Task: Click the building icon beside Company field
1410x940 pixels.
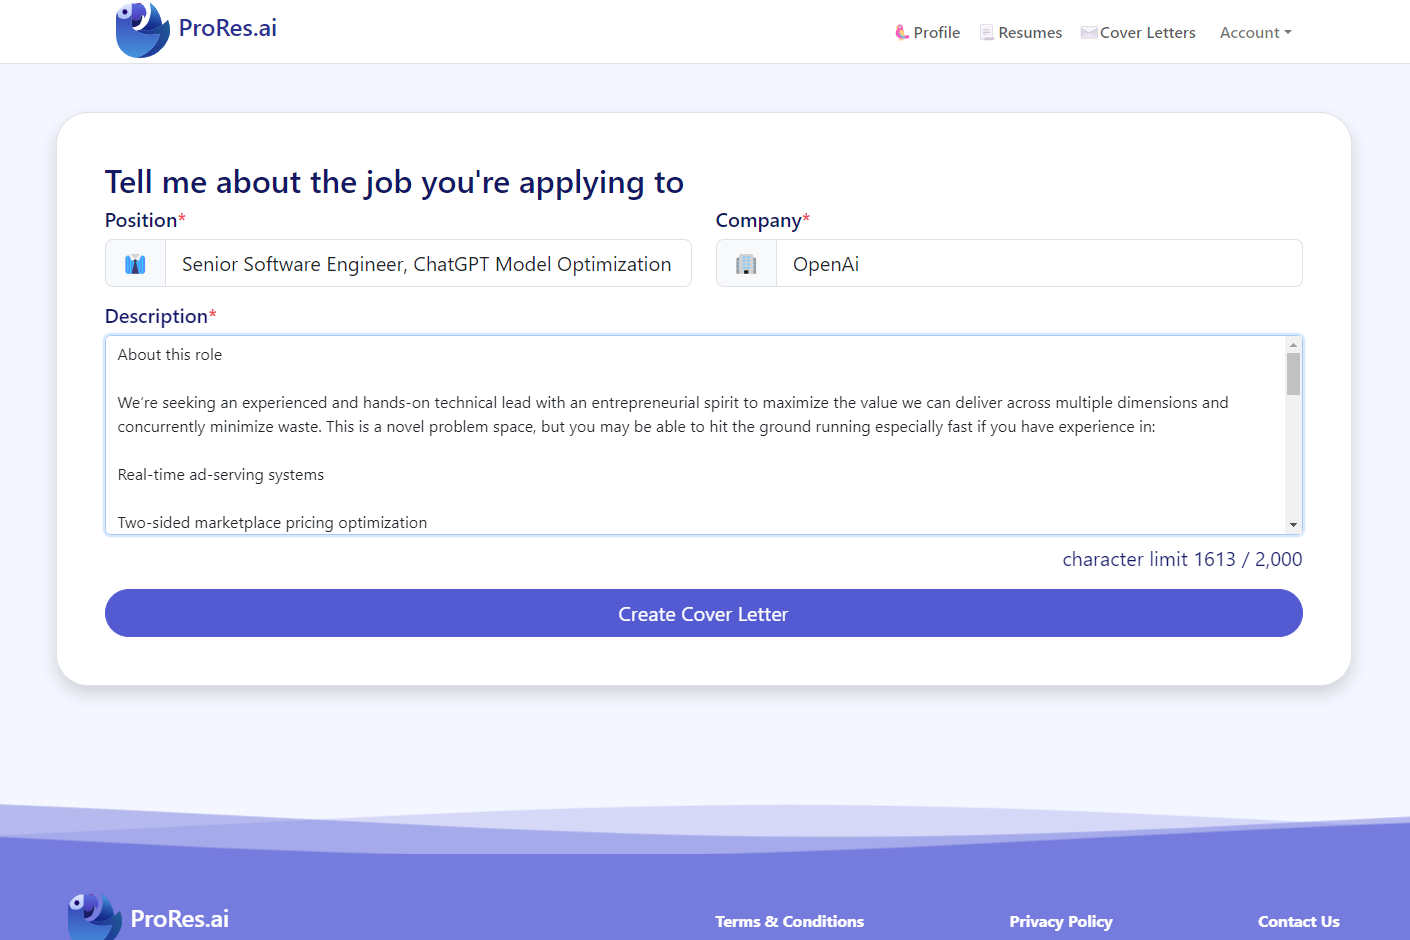Action: [x=746, y=264]
